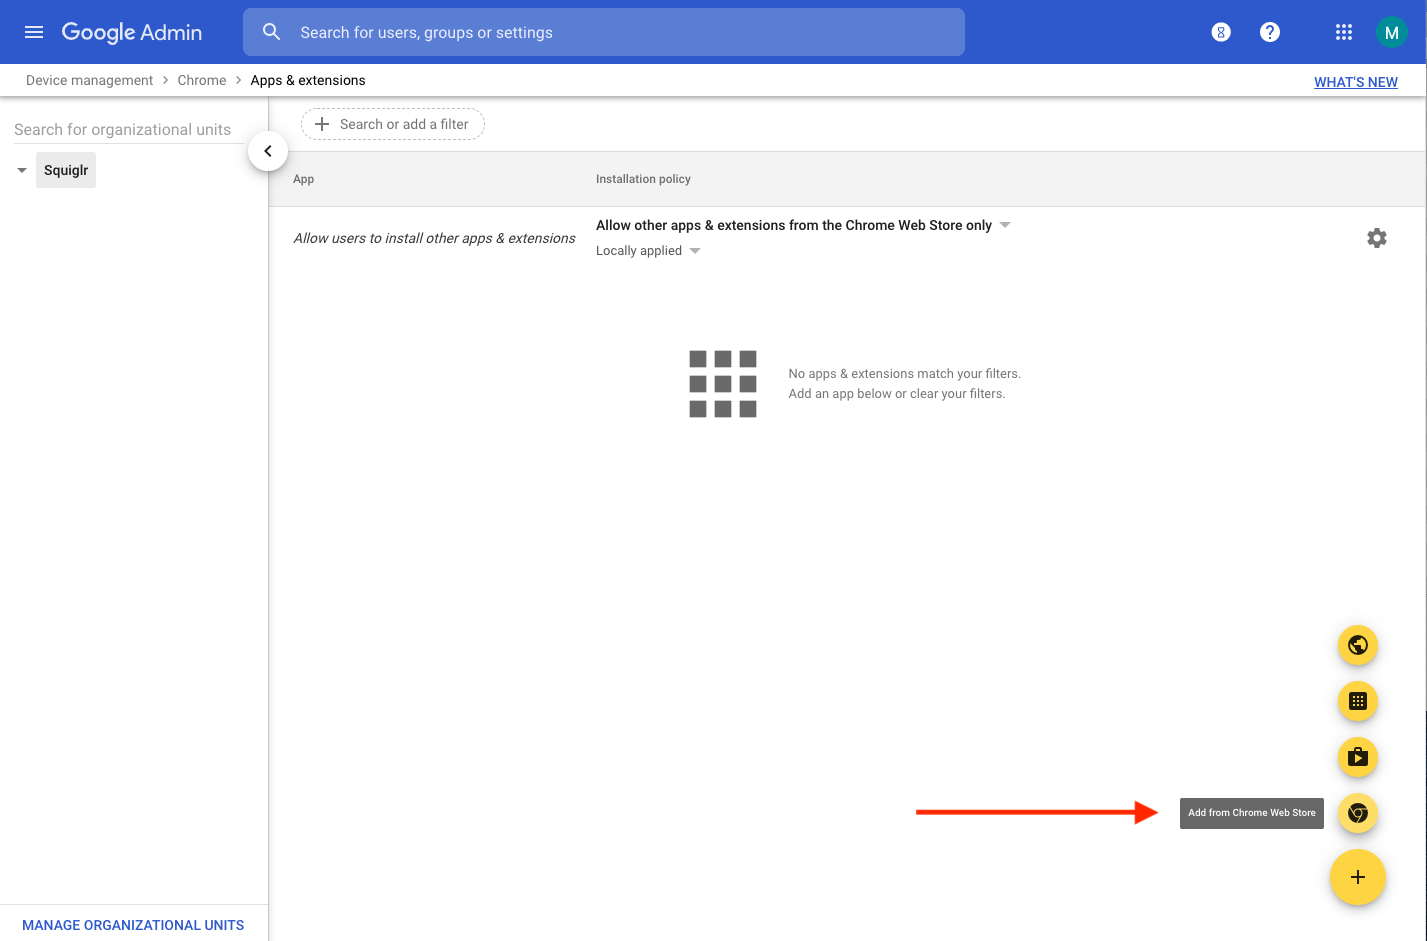
Task: Select the Squiglr organizational unit
Action: tap(66, 170)
